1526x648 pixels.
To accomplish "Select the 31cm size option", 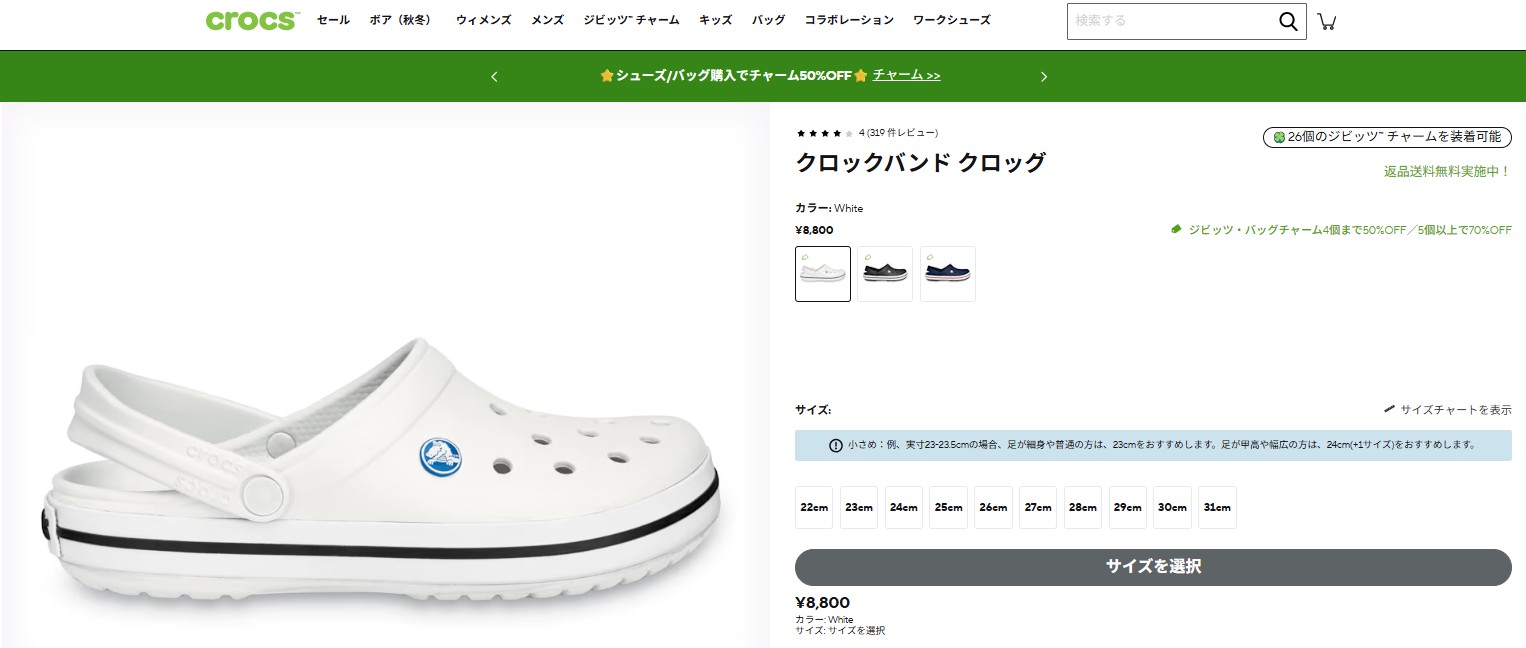I will point(1217,507).
